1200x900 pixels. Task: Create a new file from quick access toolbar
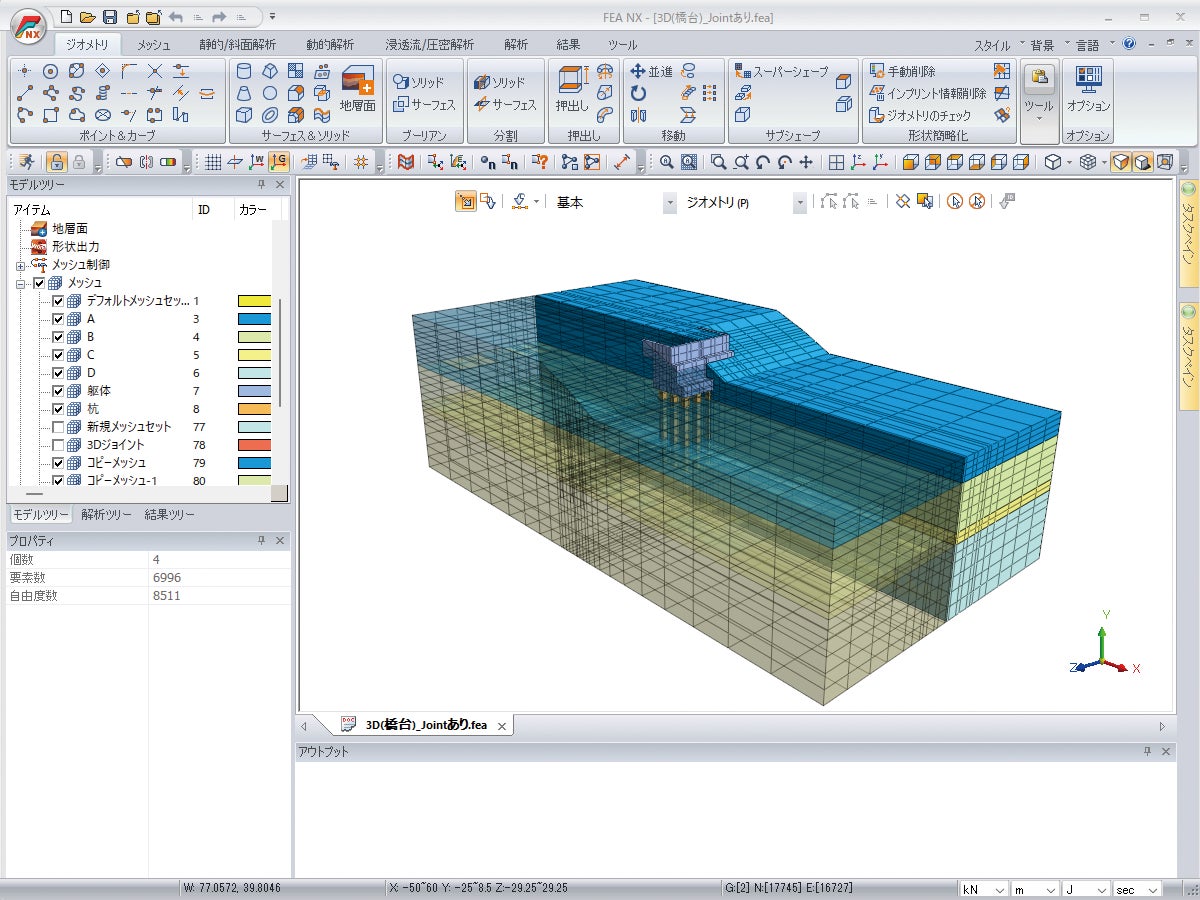(66, 17)
